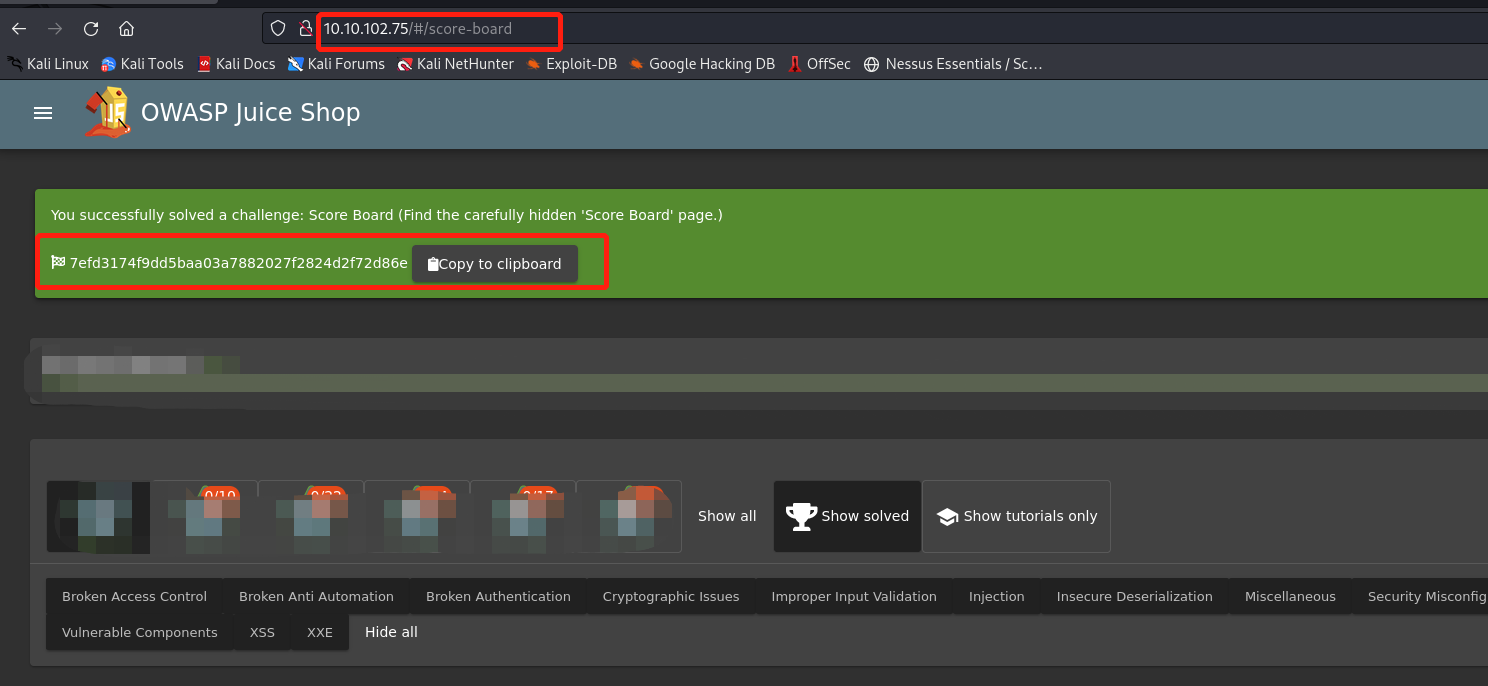Screen dimensions: 1488x686
Task: Open Google Hacking DB bookmark
Action: click(x=702, y=64)
